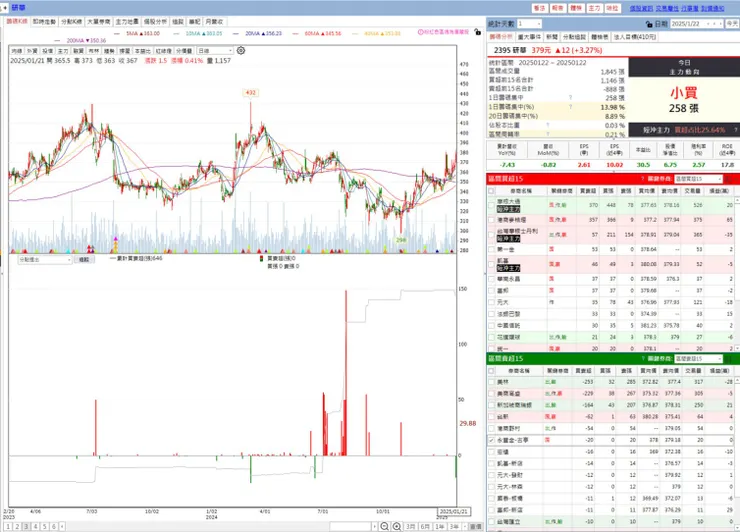
Task: Tick the header checkbox in 區間賣超15 table
Action: click(x=491, y=371)
